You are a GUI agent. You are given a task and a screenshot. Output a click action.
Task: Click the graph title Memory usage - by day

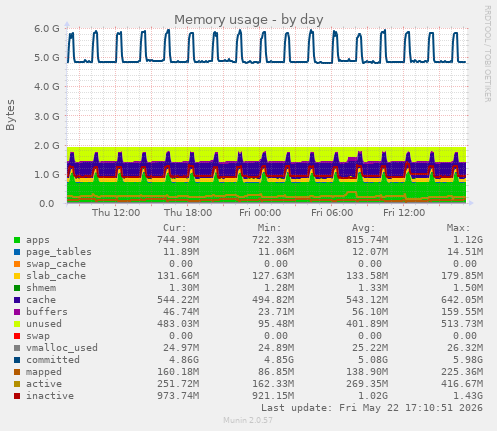click(x=249, y=20)
